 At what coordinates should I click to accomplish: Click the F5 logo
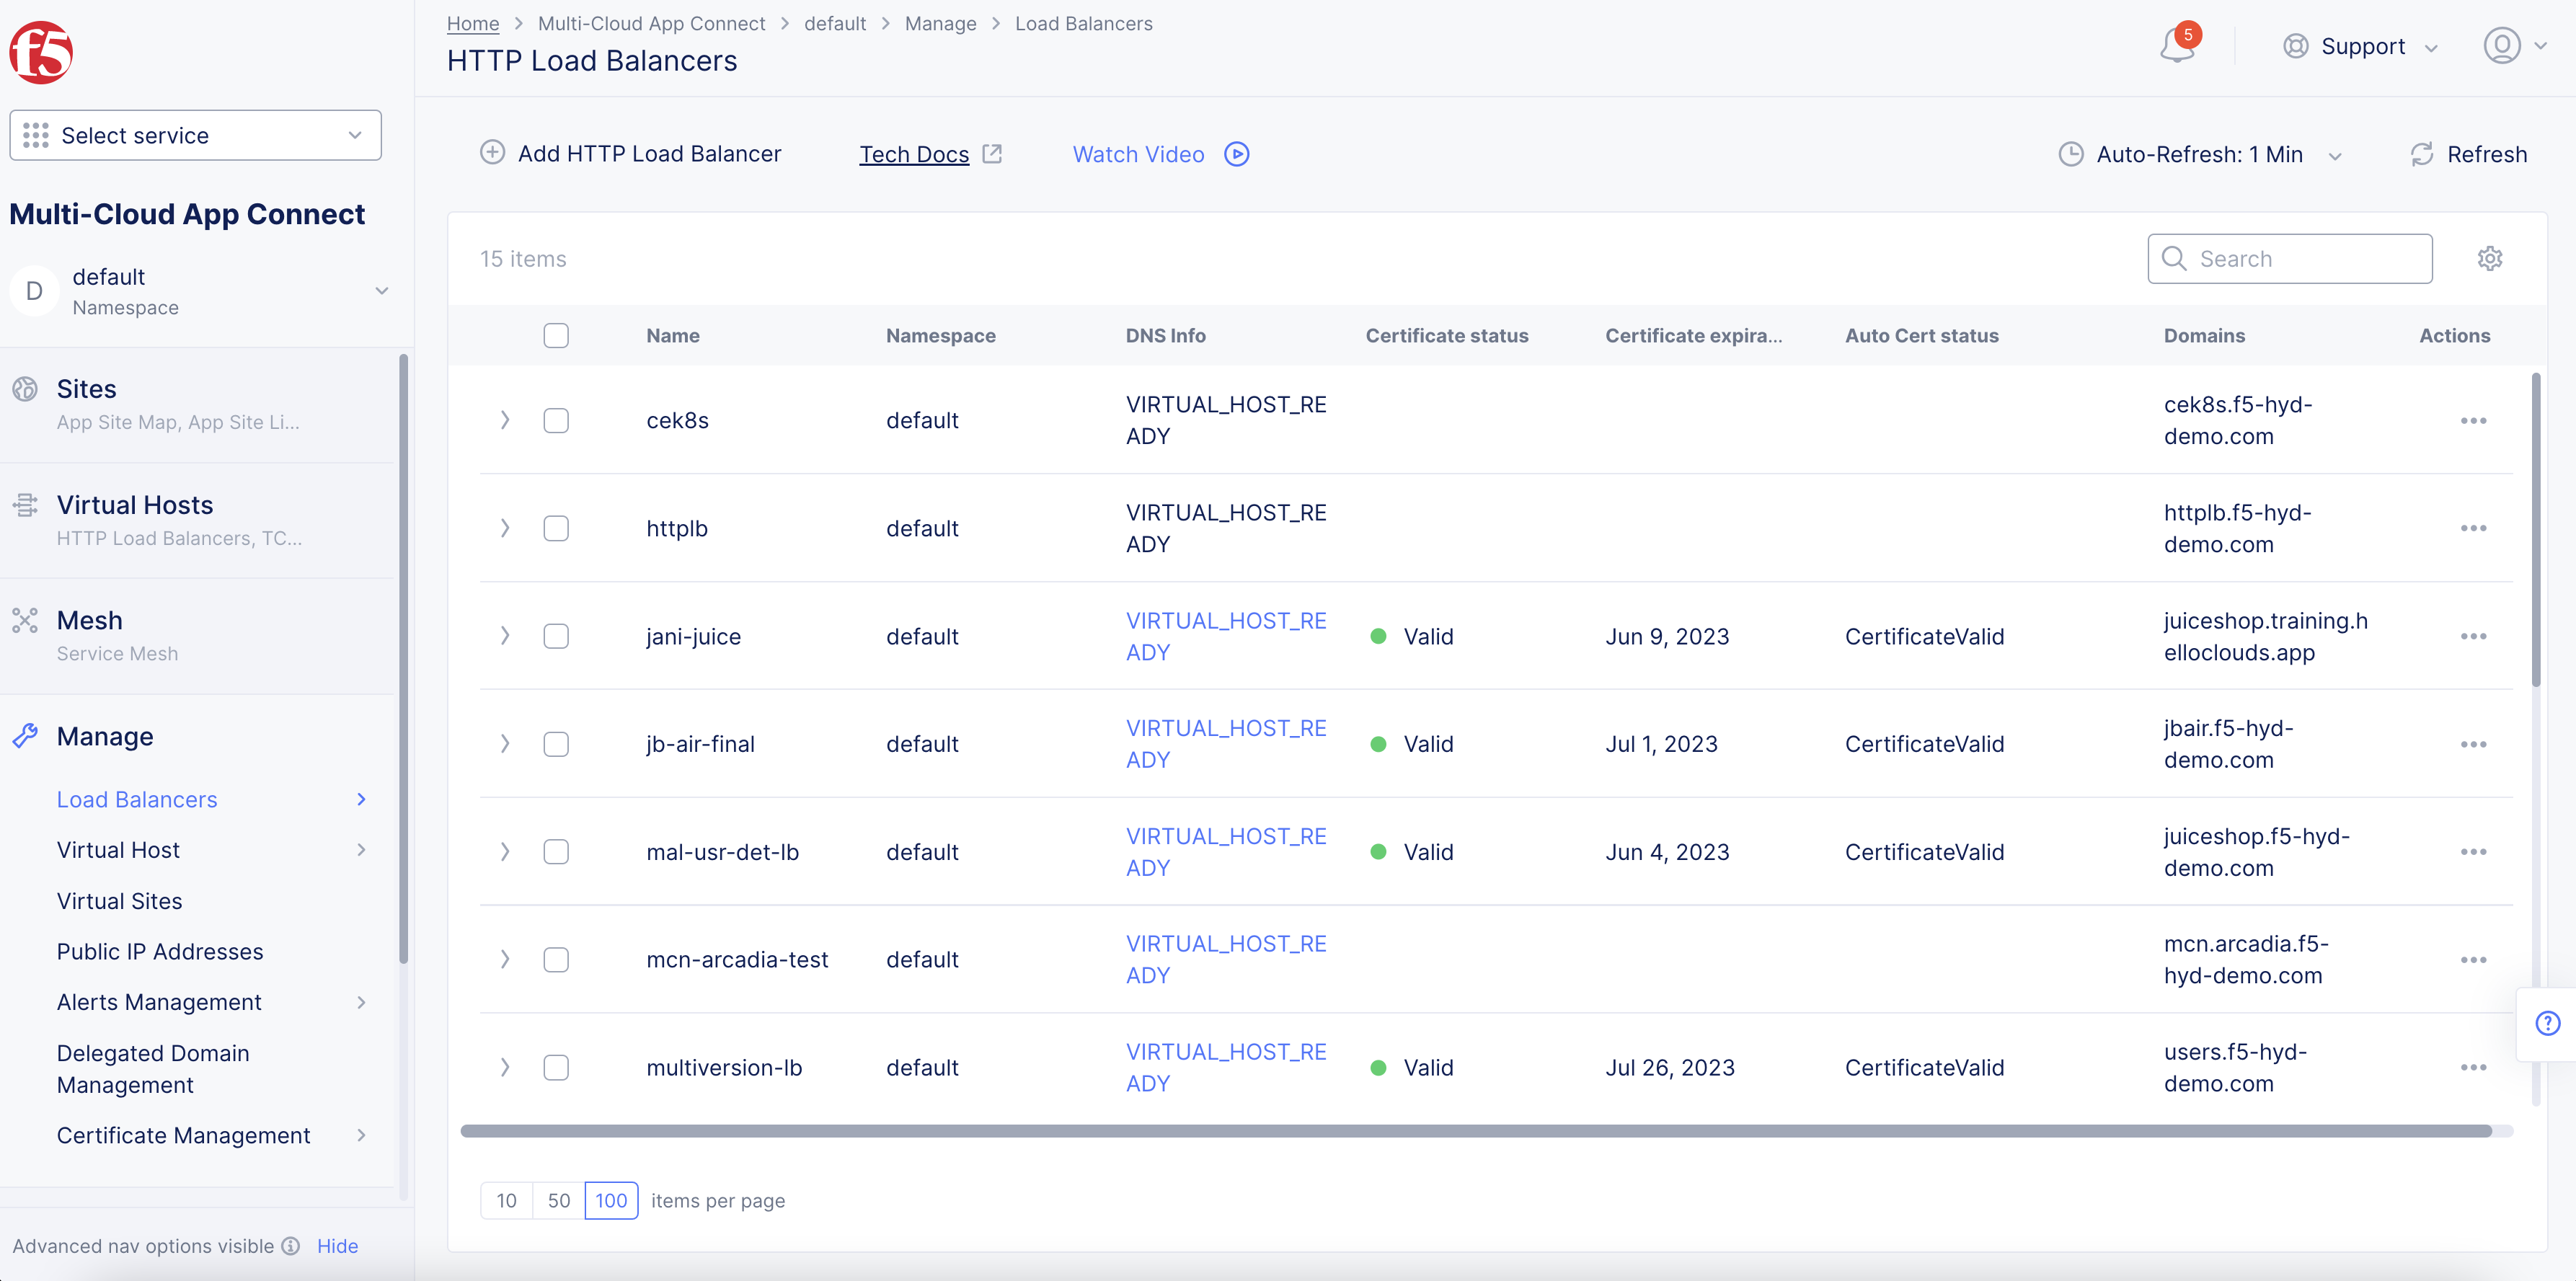41,52
